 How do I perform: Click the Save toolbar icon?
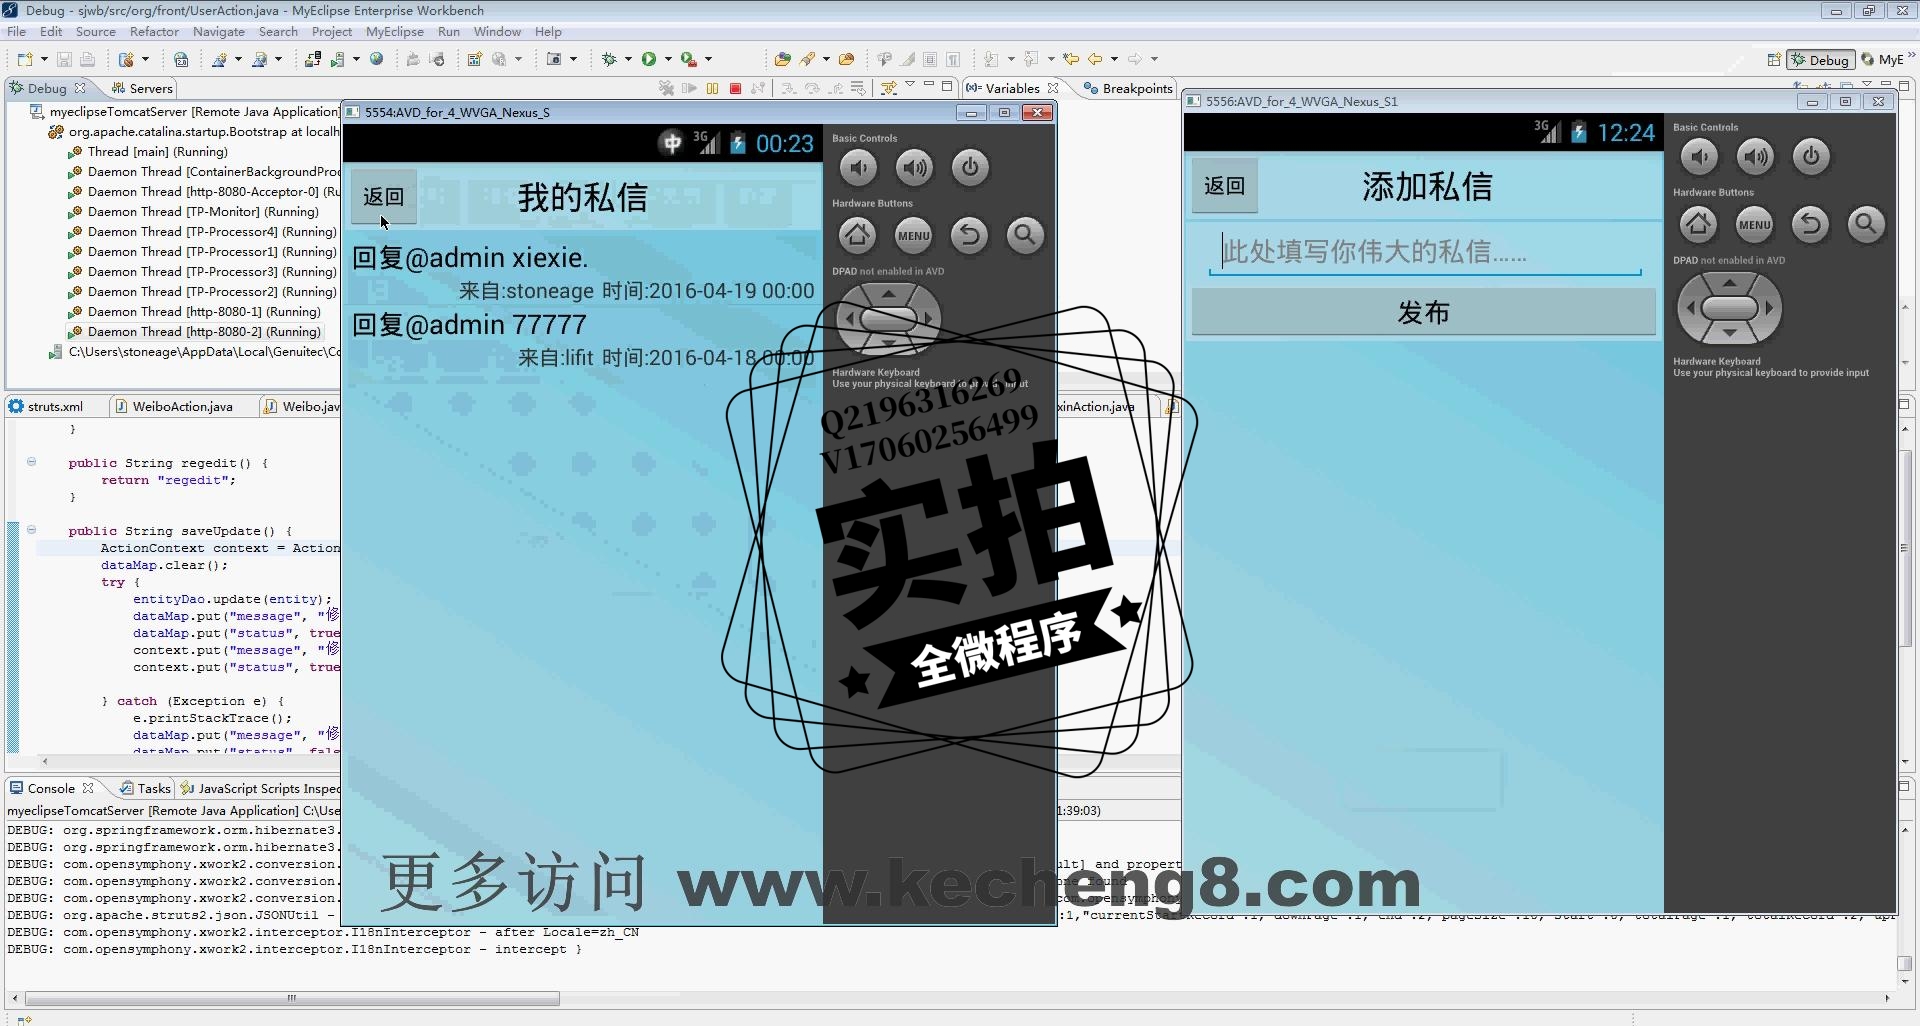coord(64,59)
